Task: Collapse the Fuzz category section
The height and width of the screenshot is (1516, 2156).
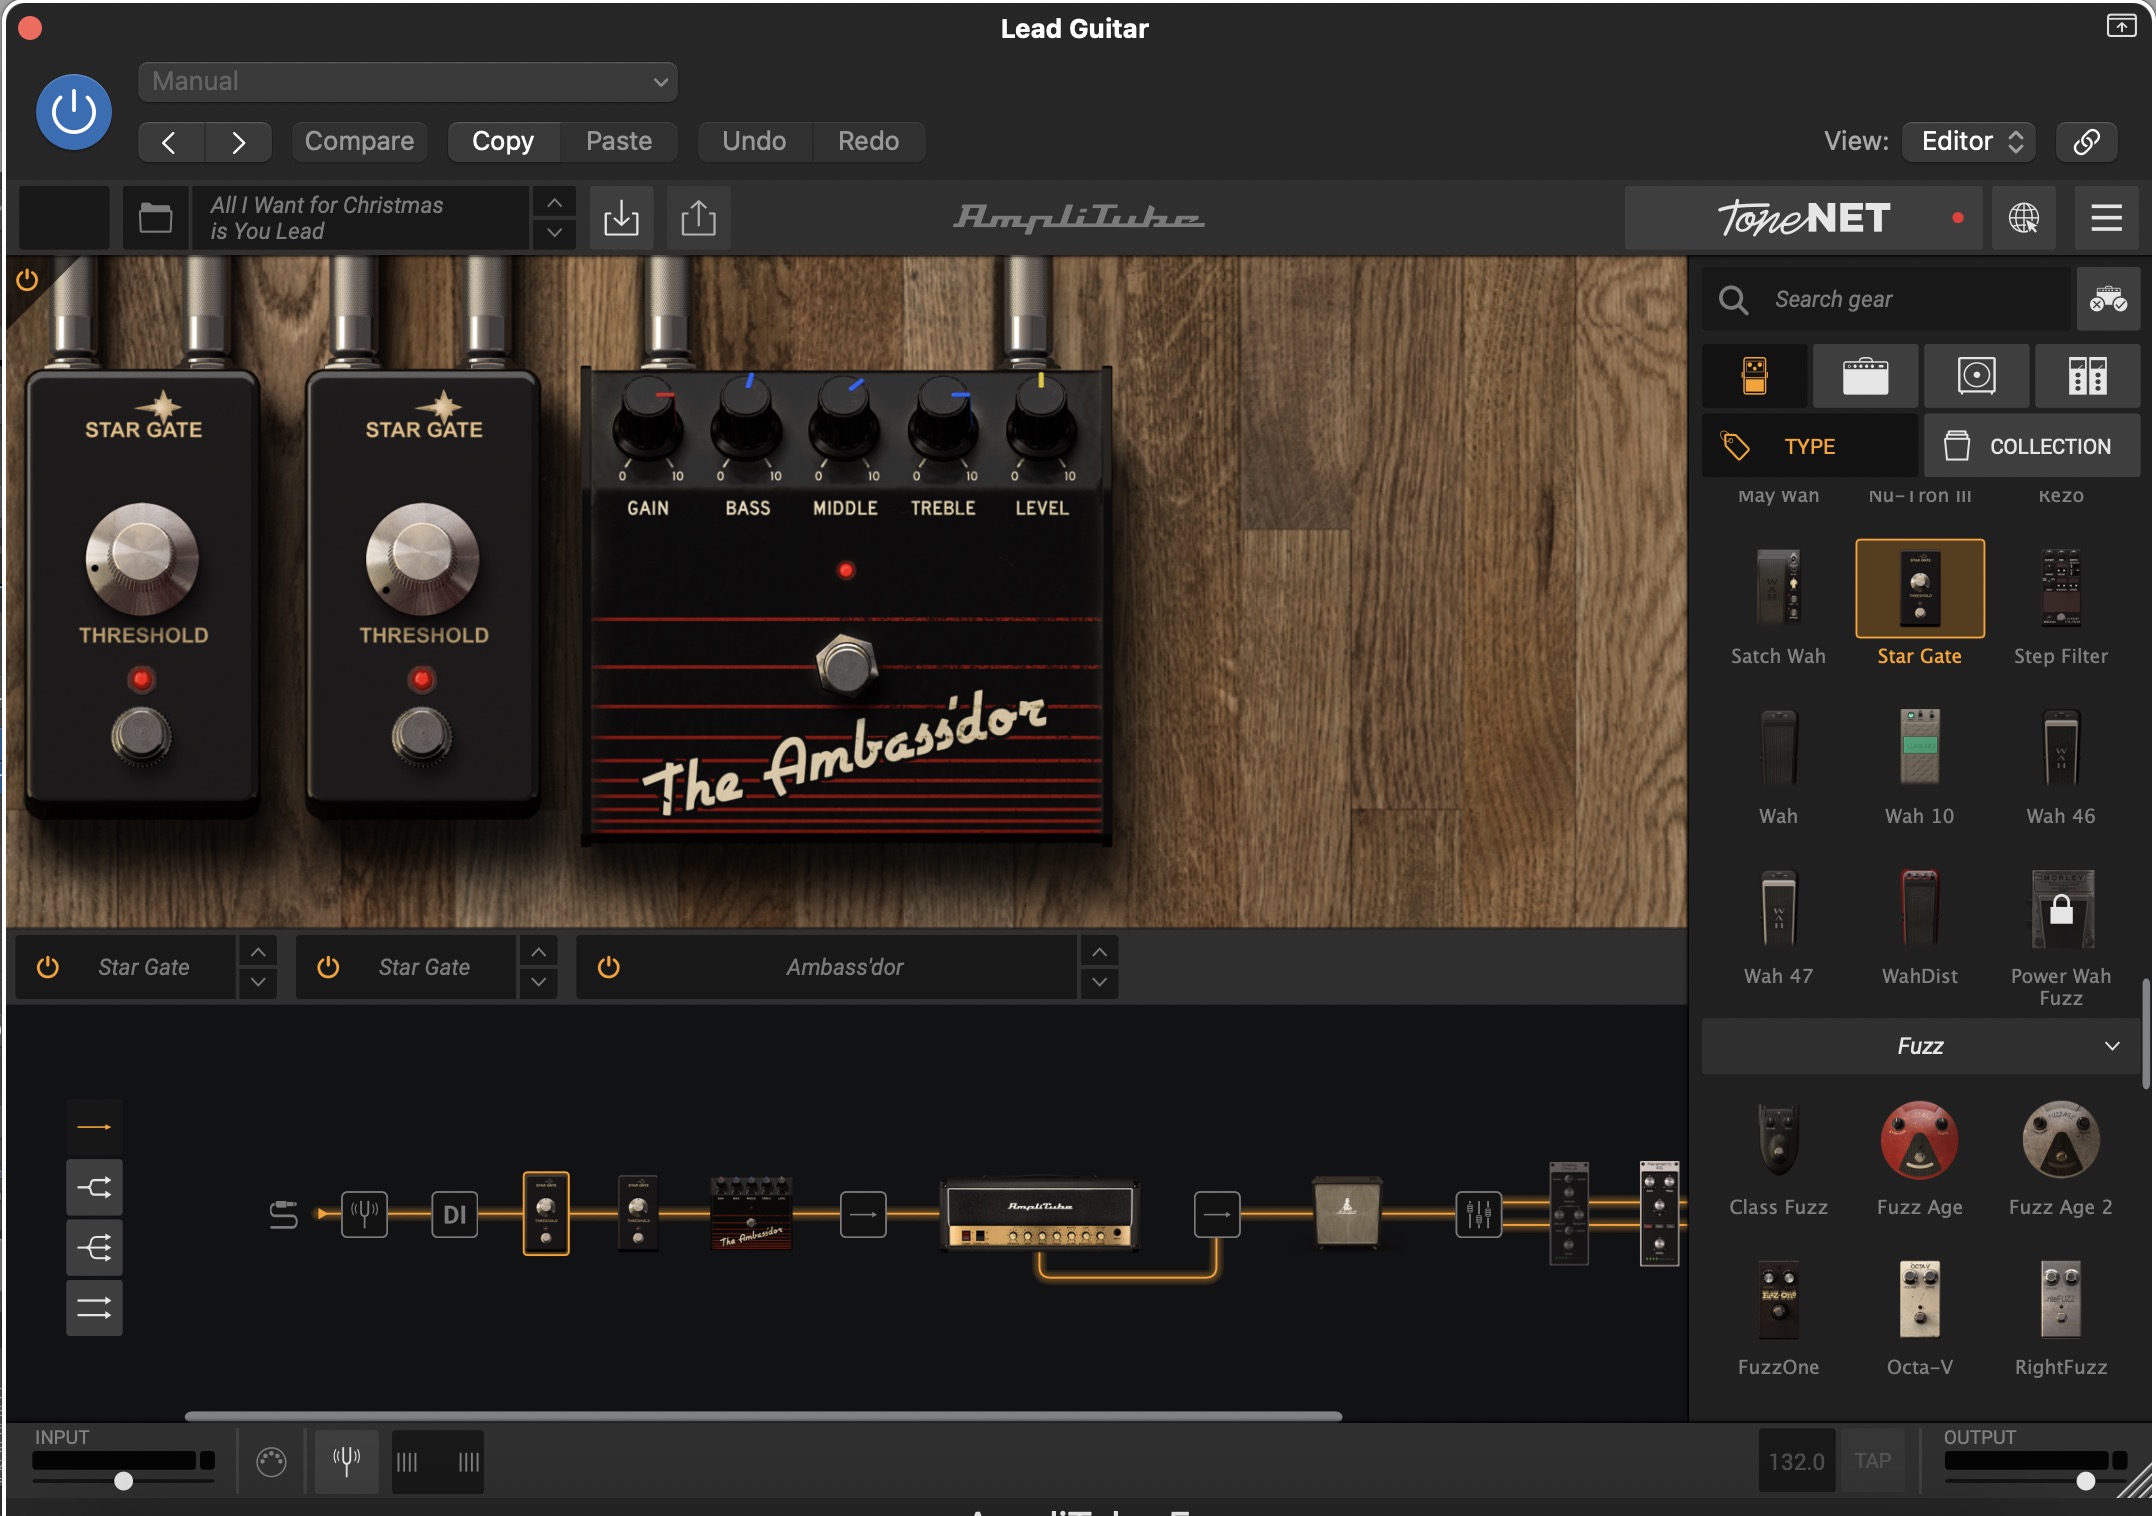Action: 1920,1046
